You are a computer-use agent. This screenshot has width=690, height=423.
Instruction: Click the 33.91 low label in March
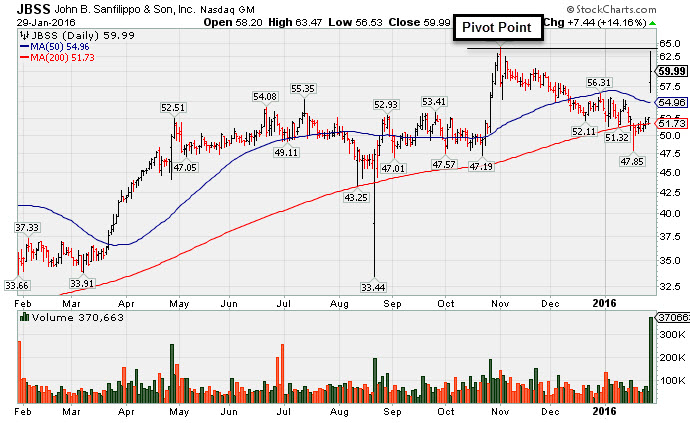click(x=82, y=283)
